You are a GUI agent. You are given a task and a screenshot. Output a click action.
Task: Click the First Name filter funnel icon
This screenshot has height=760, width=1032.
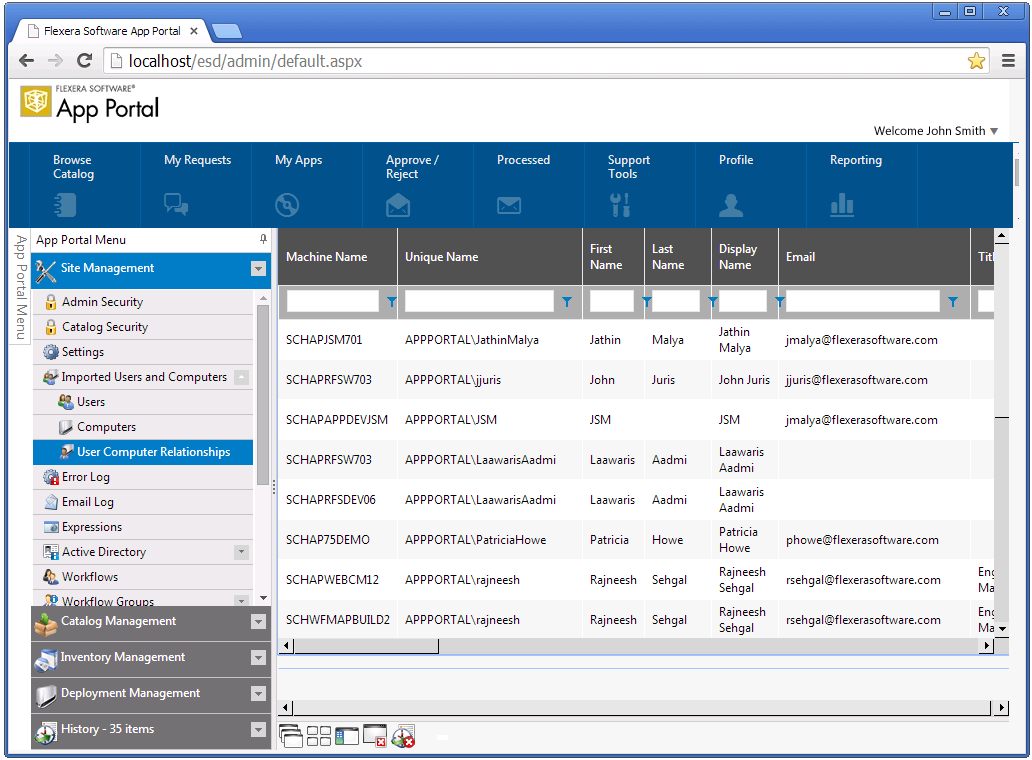646,302
